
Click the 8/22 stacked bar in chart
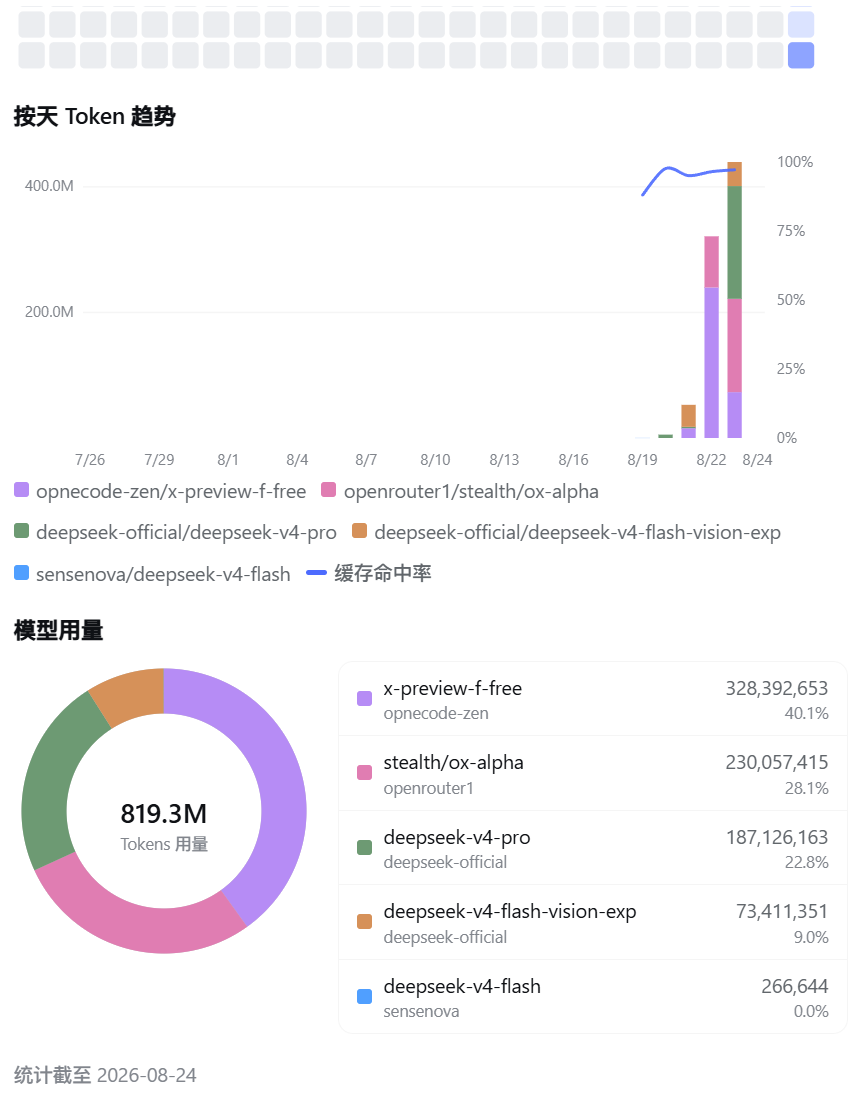(x=711, y=337)
